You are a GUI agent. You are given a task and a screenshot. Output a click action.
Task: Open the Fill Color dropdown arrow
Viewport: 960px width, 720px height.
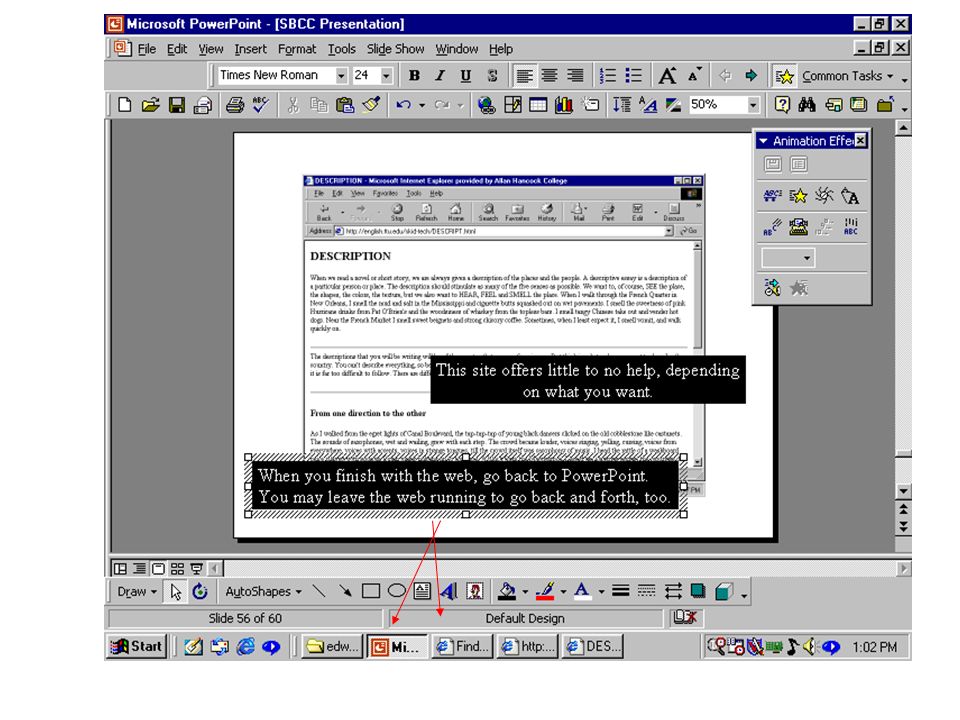(525, 591)
